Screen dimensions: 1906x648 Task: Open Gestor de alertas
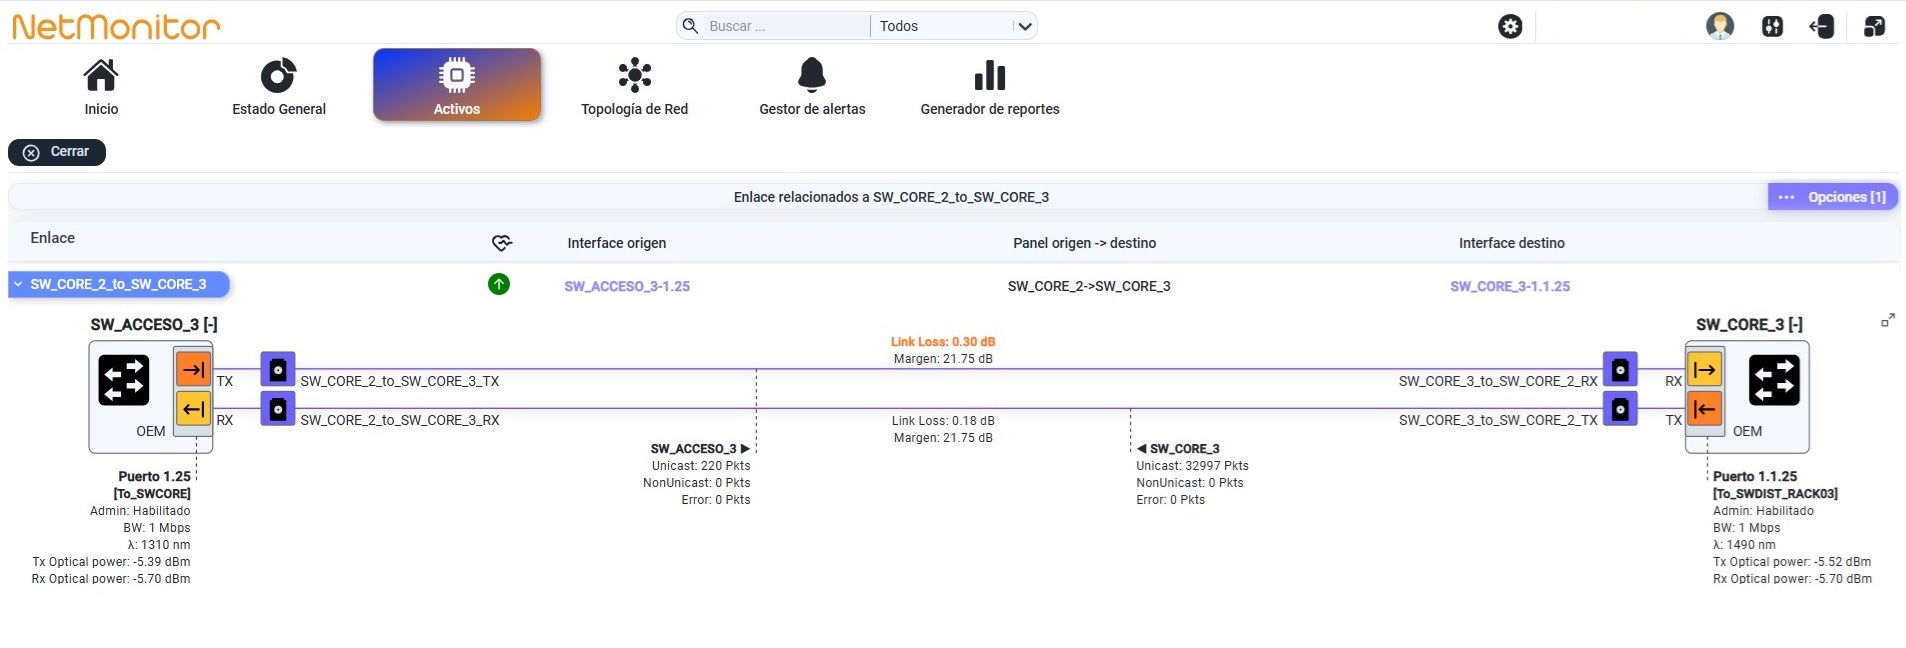pyautogui.click(x=812, y=87)
